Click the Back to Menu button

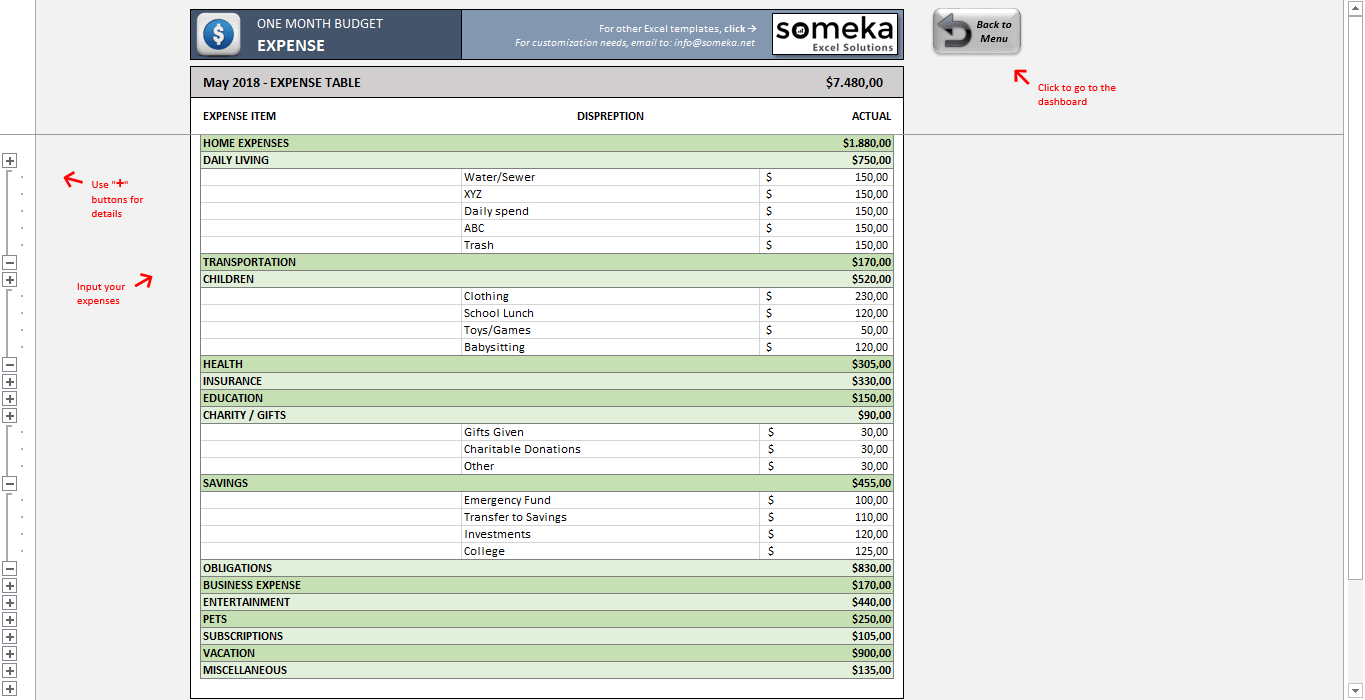pyautogui.click(x=977, y=32)
